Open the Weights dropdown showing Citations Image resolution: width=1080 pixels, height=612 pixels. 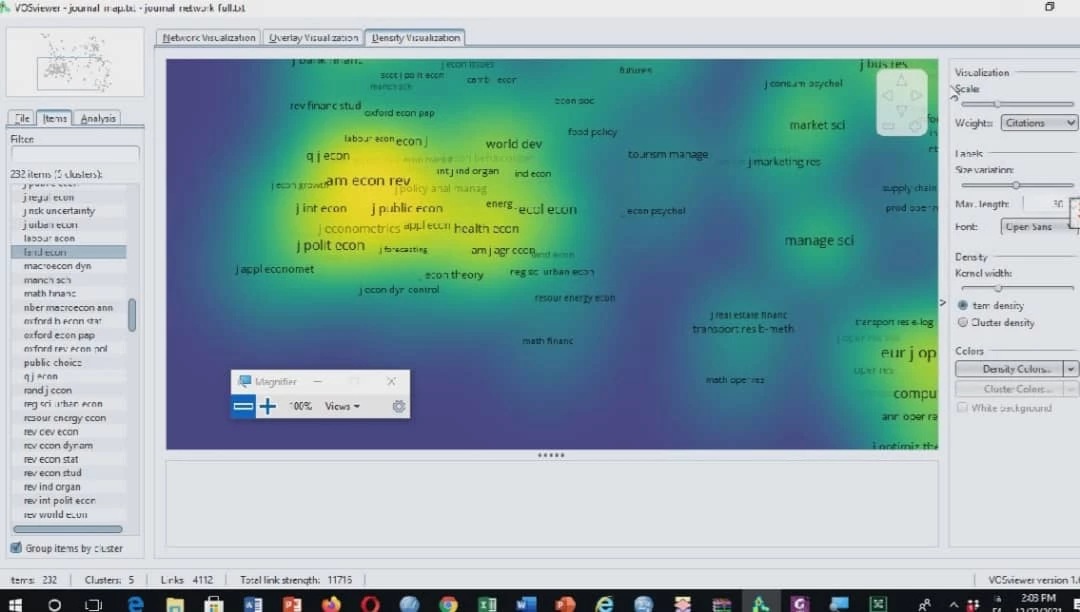1038,123
